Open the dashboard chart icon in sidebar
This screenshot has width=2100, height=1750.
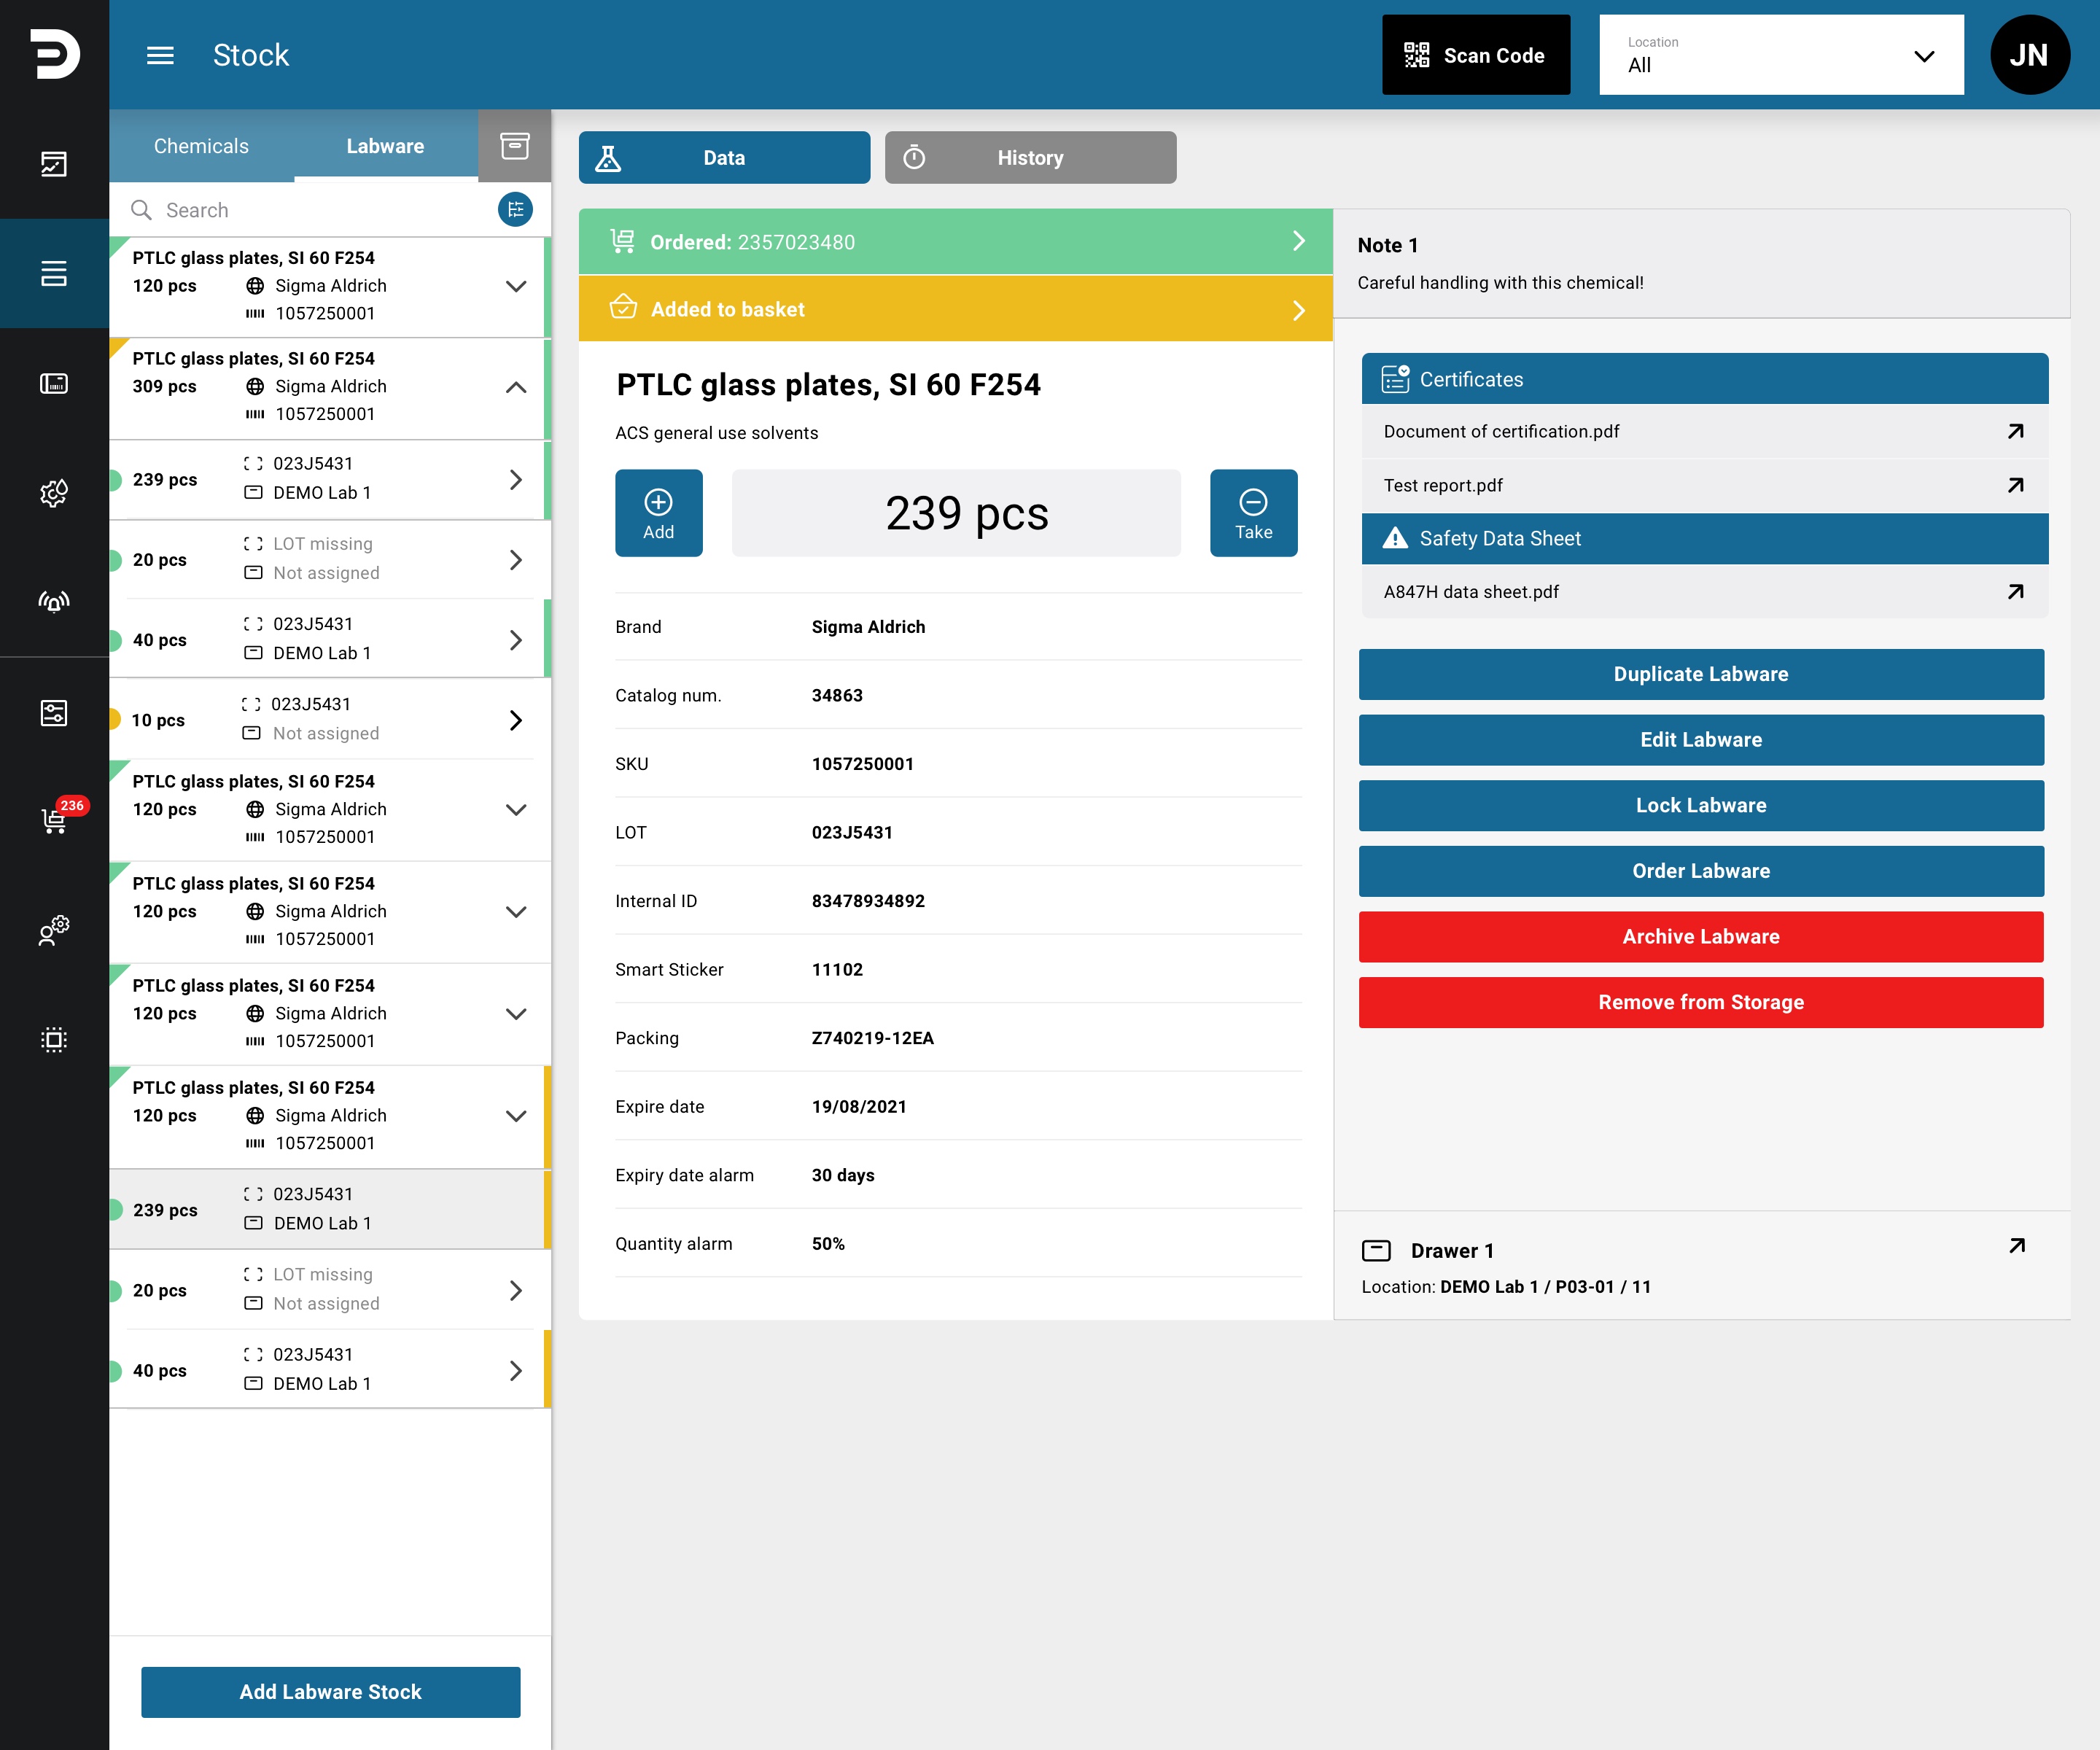pos(54,164)
